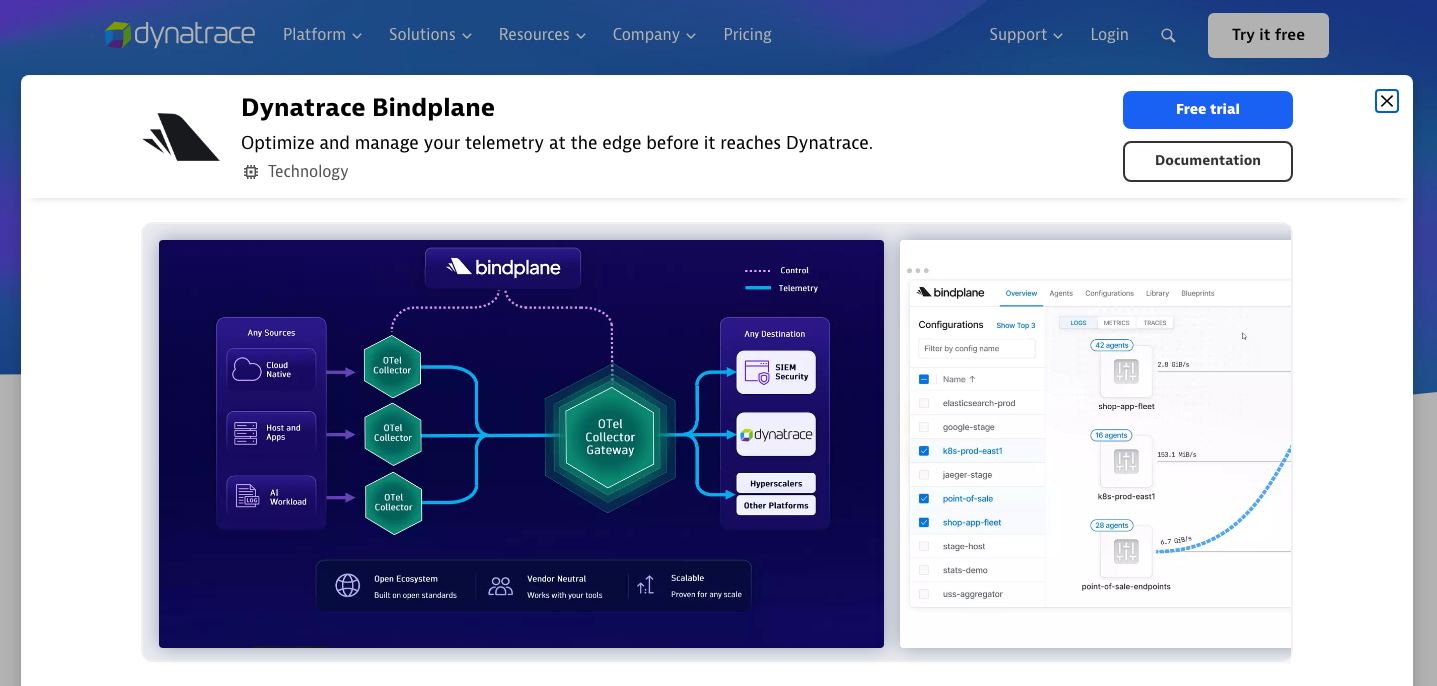The width and height of the screenshot is (1437, 686).
Task: Click the Technology chip icon
Action: click(251, 172)
